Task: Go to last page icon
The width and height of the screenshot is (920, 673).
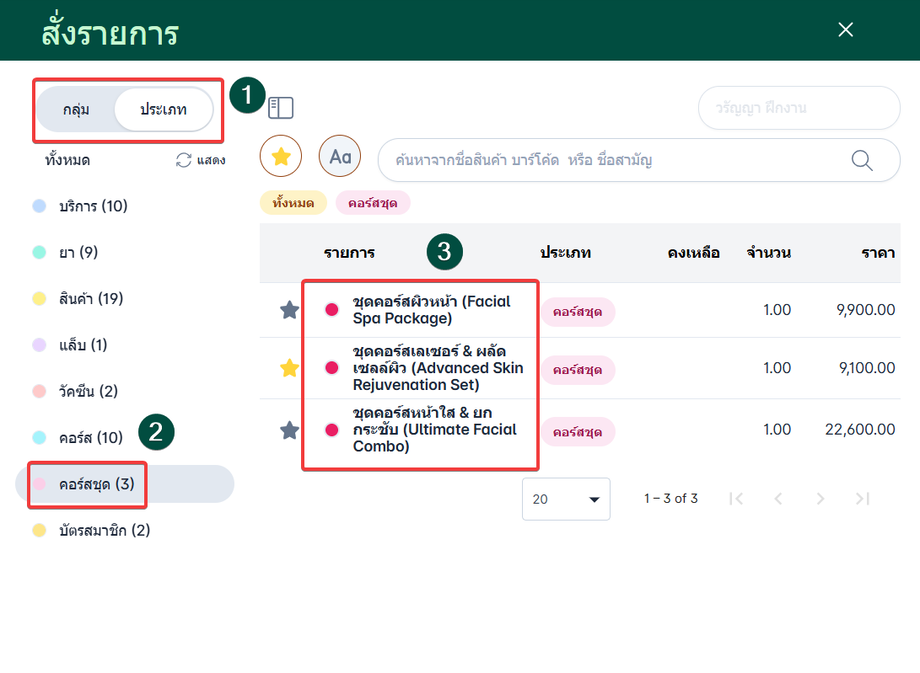Action: (x=862, y=499)
